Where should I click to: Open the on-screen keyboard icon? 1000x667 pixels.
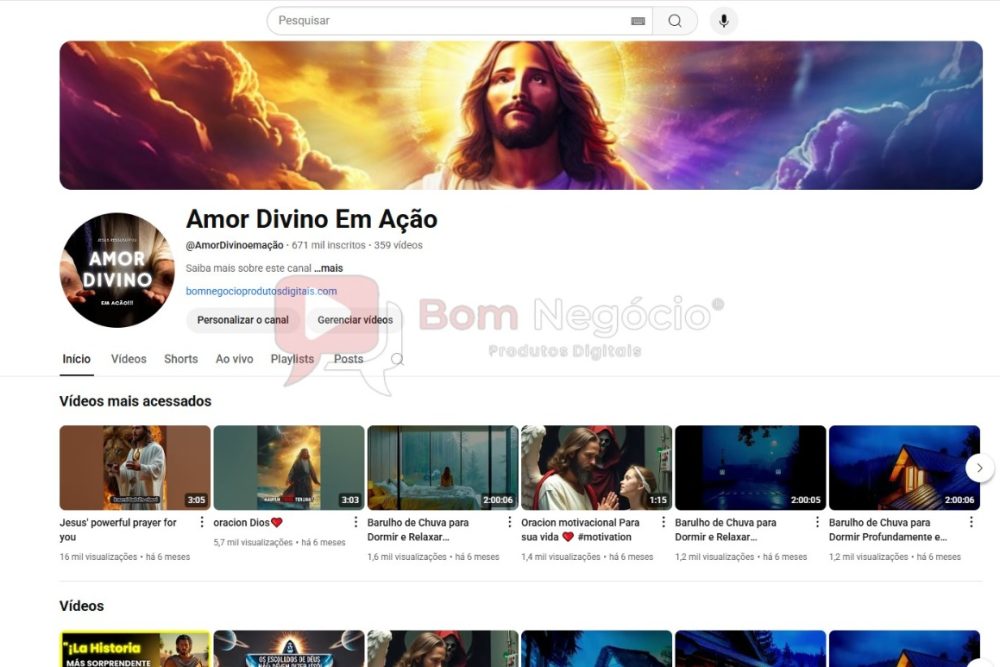(x=638, y=21)
